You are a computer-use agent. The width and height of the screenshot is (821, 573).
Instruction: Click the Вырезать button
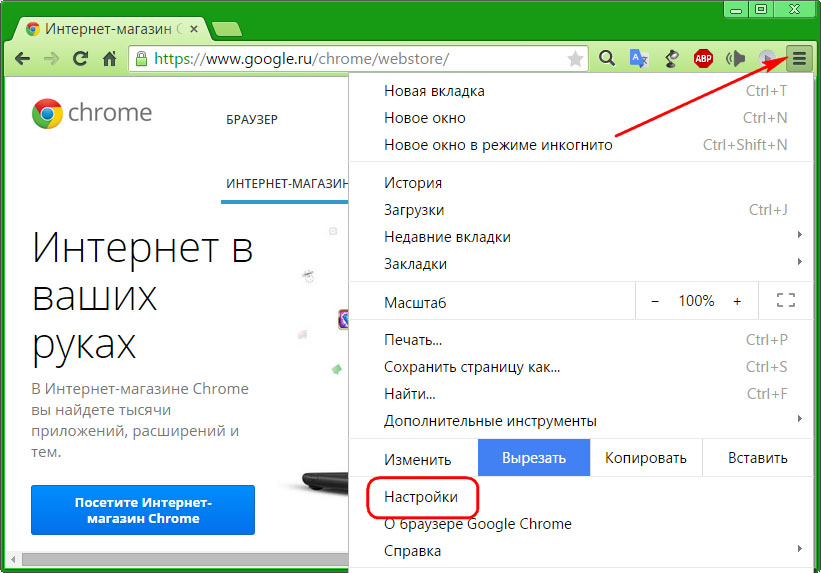coord(534,458)
